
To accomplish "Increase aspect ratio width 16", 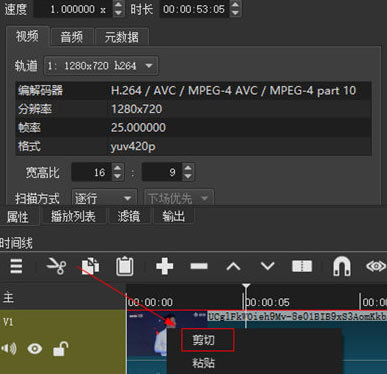I will tap(118, 167).
